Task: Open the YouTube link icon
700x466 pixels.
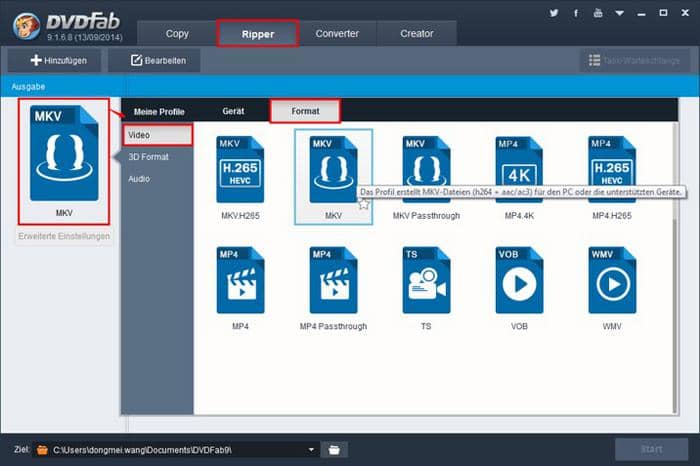Action: click(598, 13)
